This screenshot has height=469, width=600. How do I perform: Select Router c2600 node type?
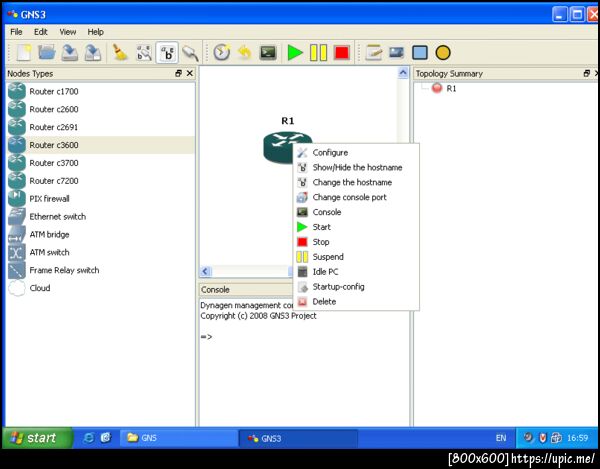pos(100,109)
